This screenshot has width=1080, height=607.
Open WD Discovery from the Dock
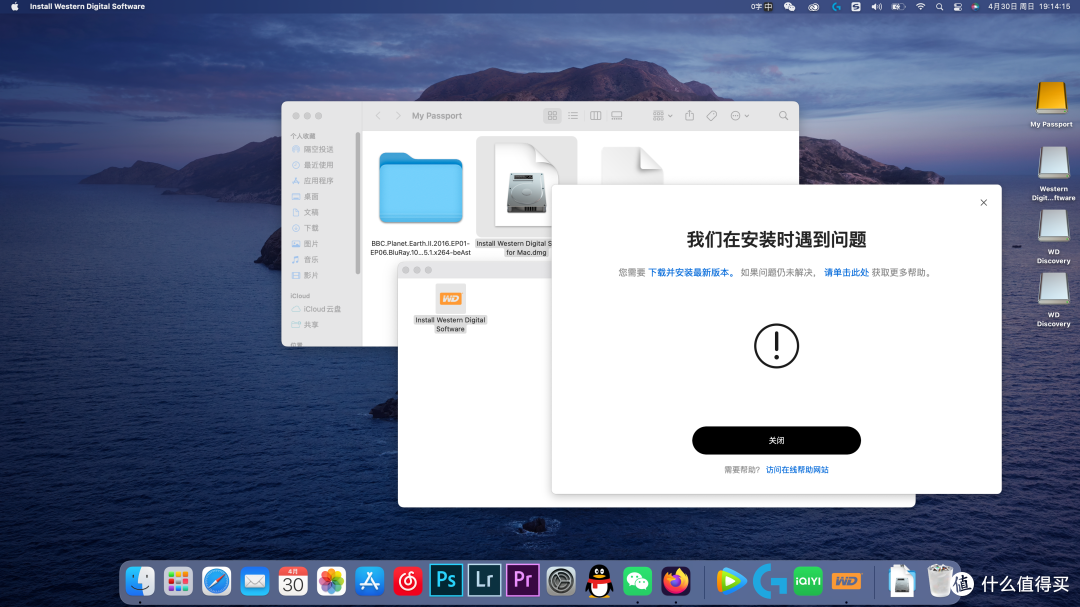click(846, 582)
